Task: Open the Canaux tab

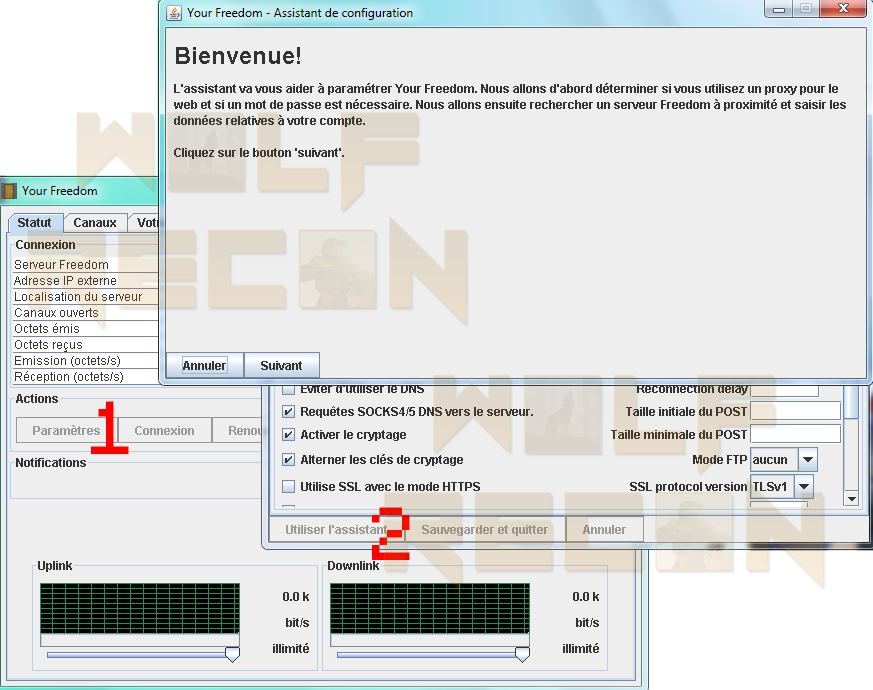Action: [95, 223]
